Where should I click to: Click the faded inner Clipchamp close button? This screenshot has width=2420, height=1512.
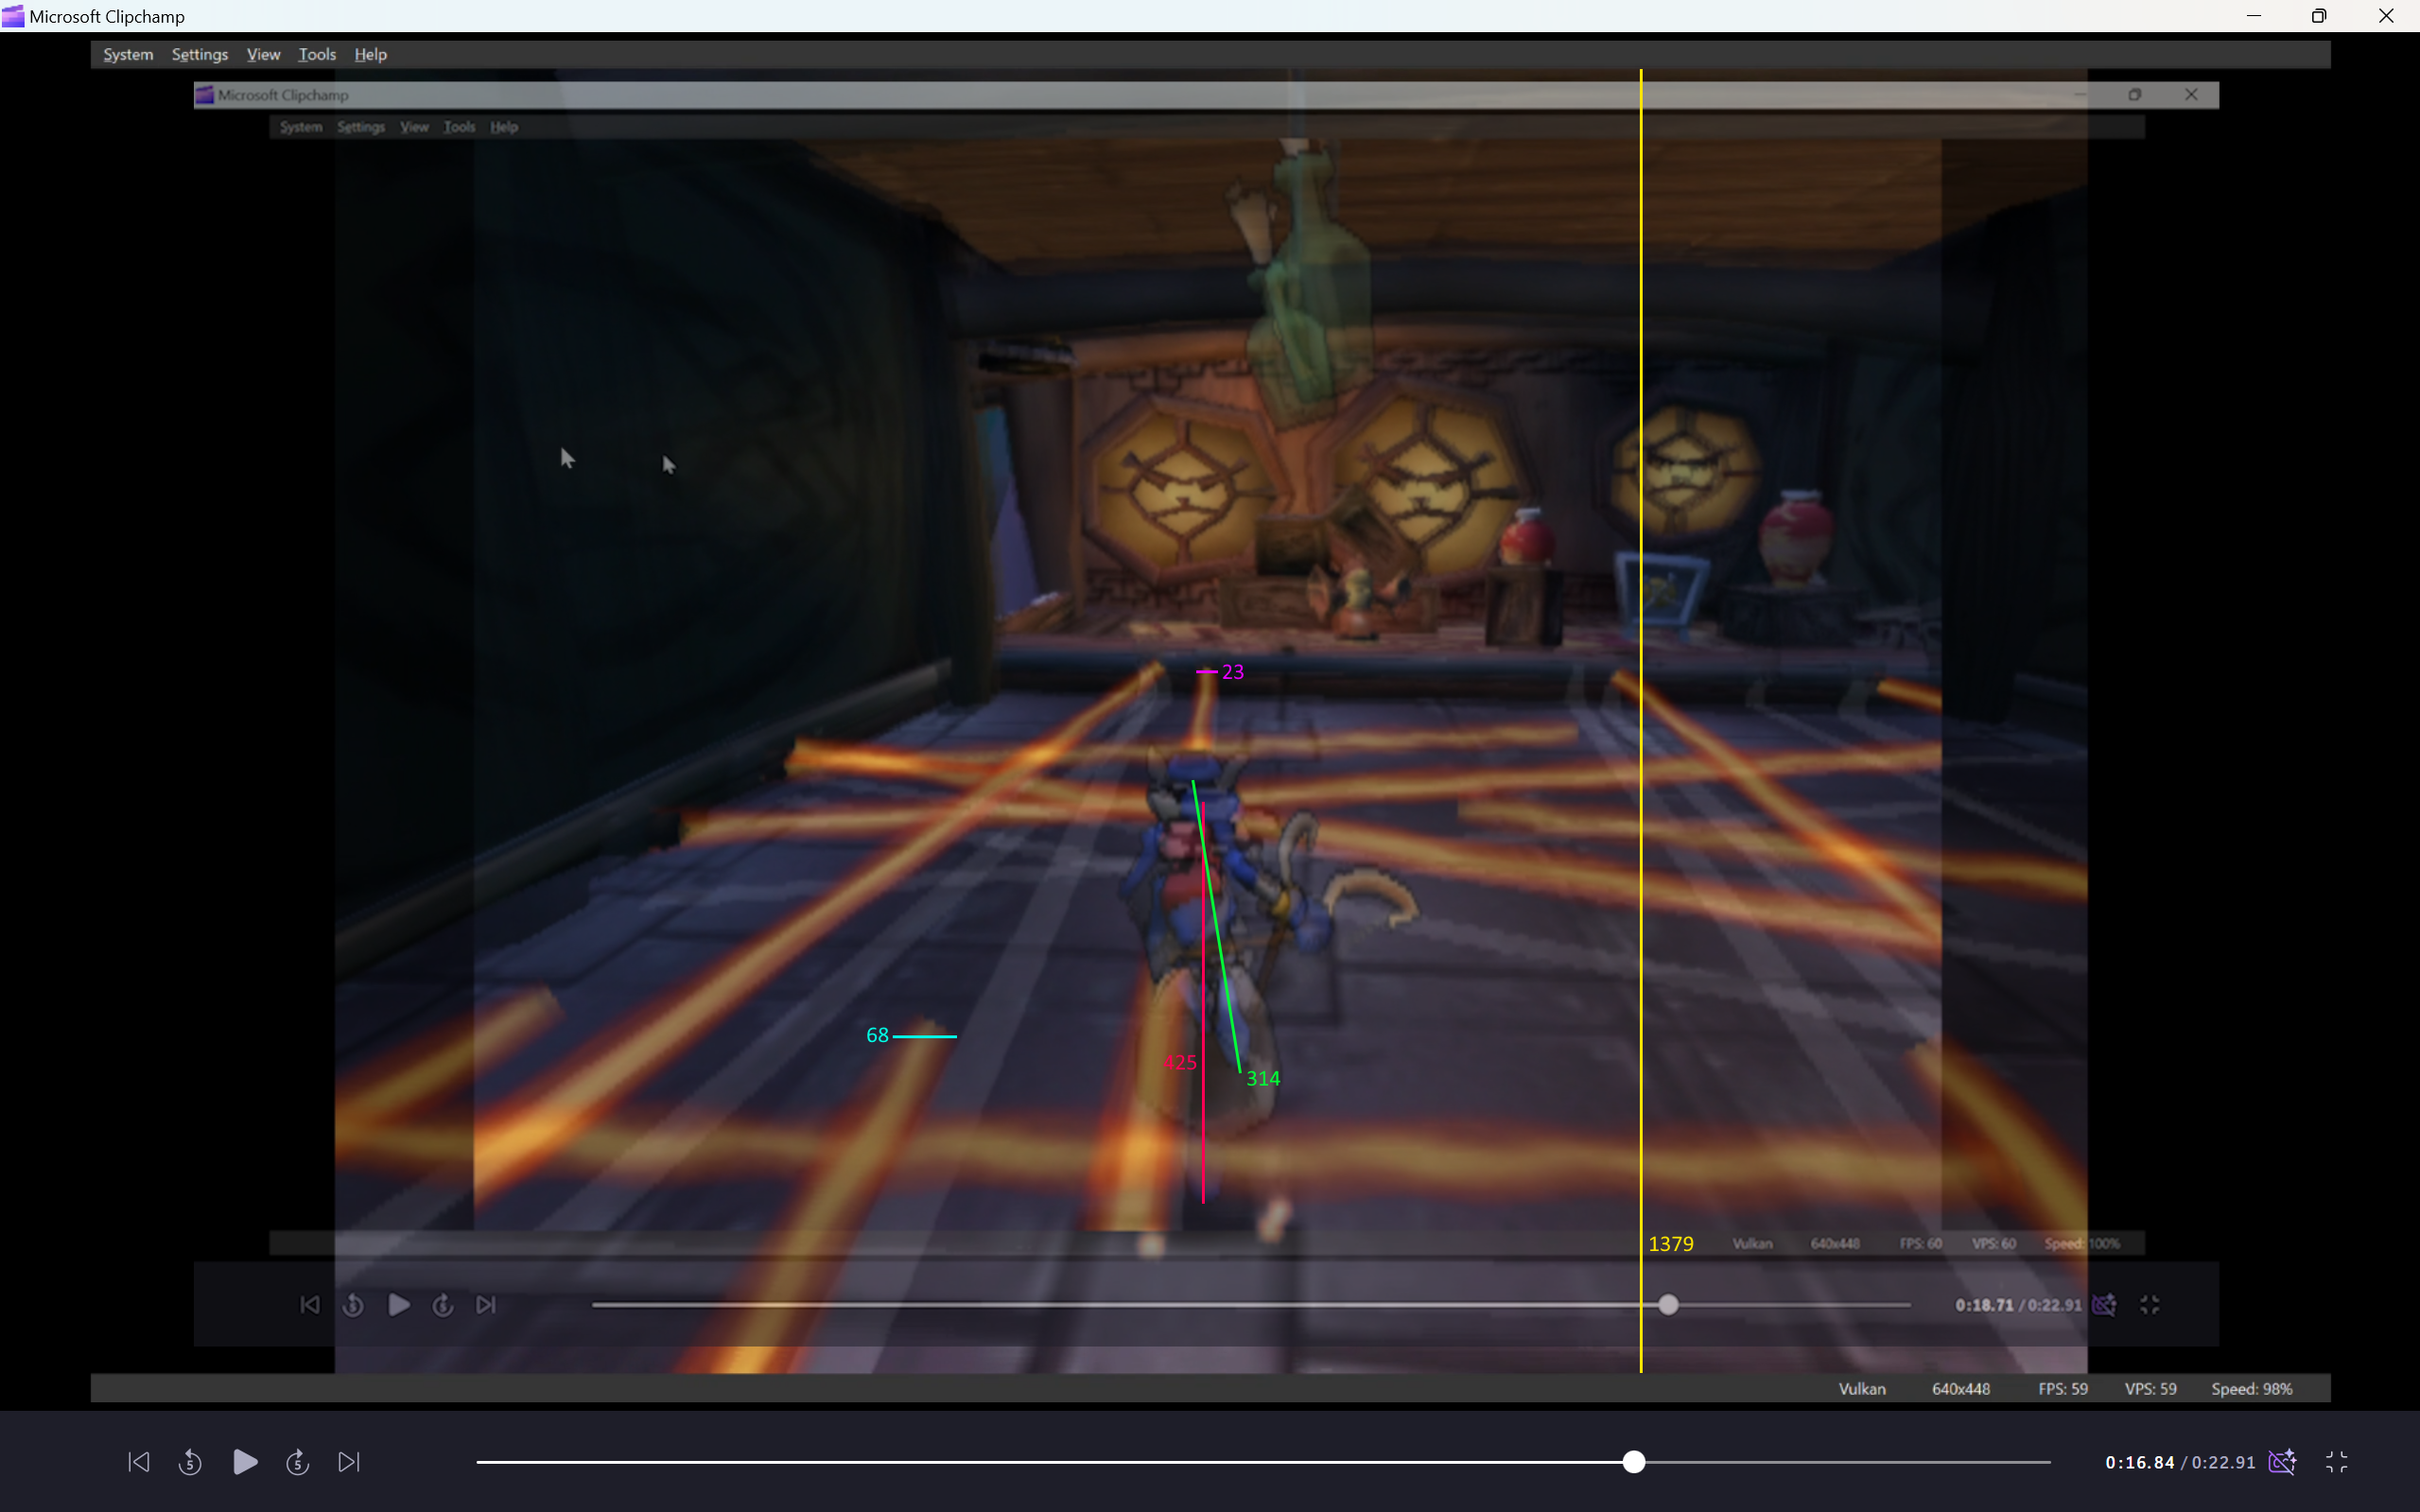click(x=2191, y=94)
